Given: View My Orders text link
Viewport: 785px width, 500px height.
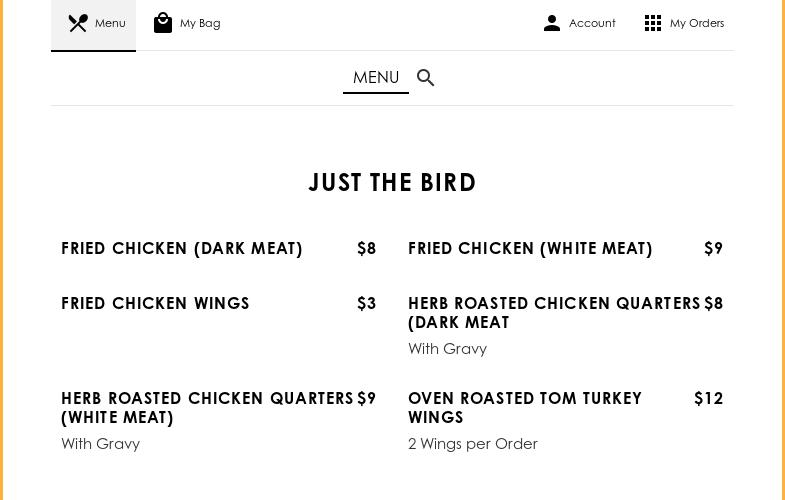Looking at the screenshot, I should click(x=697, y=23).
